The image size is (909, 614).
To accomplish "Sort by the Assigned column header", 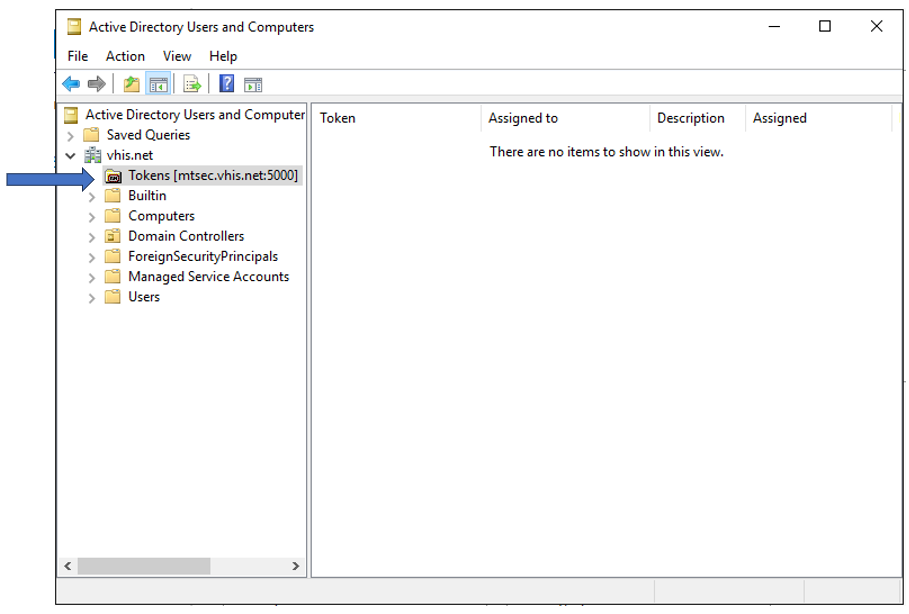I will tap(818, 118).
